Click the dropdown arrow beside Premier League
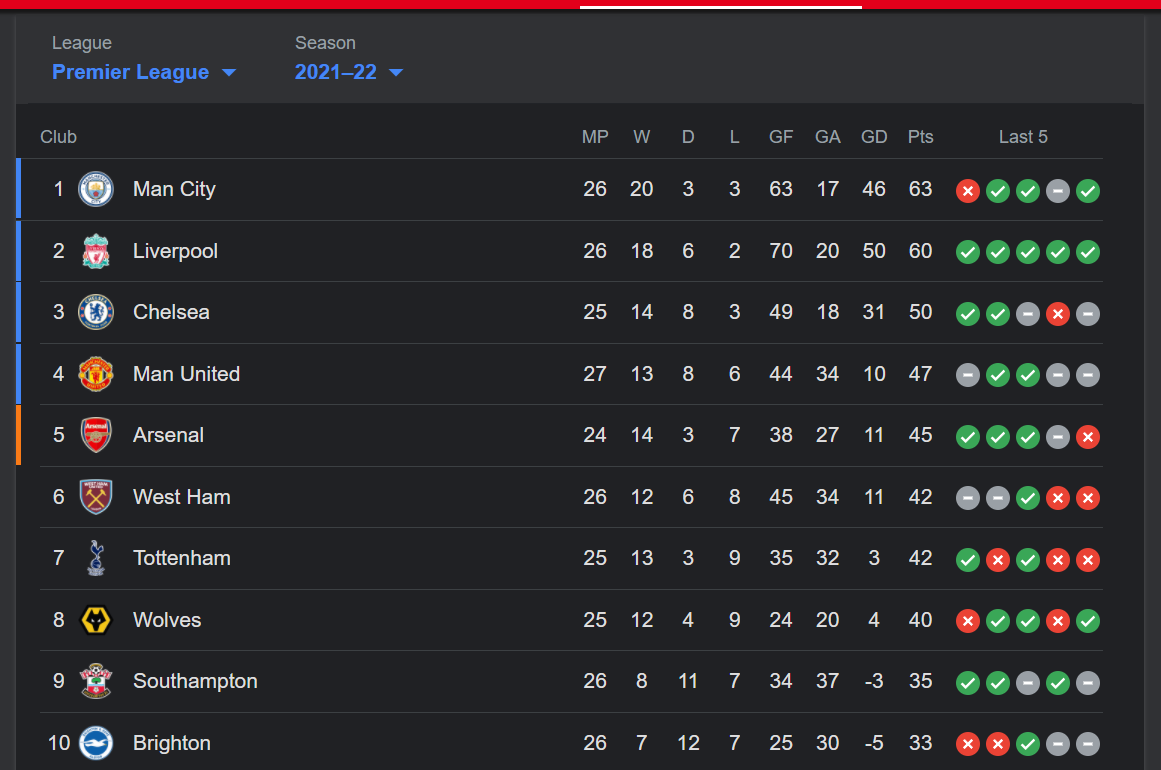1161x770 pixels. tap(229, 73)
